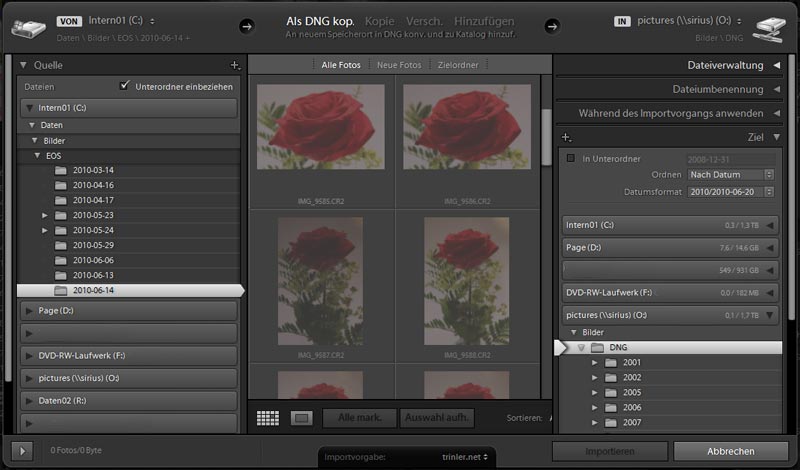Add a source with the Quelle plus icon
The image size is (800, 470).
pyautogui.click(x=235, y=65)
